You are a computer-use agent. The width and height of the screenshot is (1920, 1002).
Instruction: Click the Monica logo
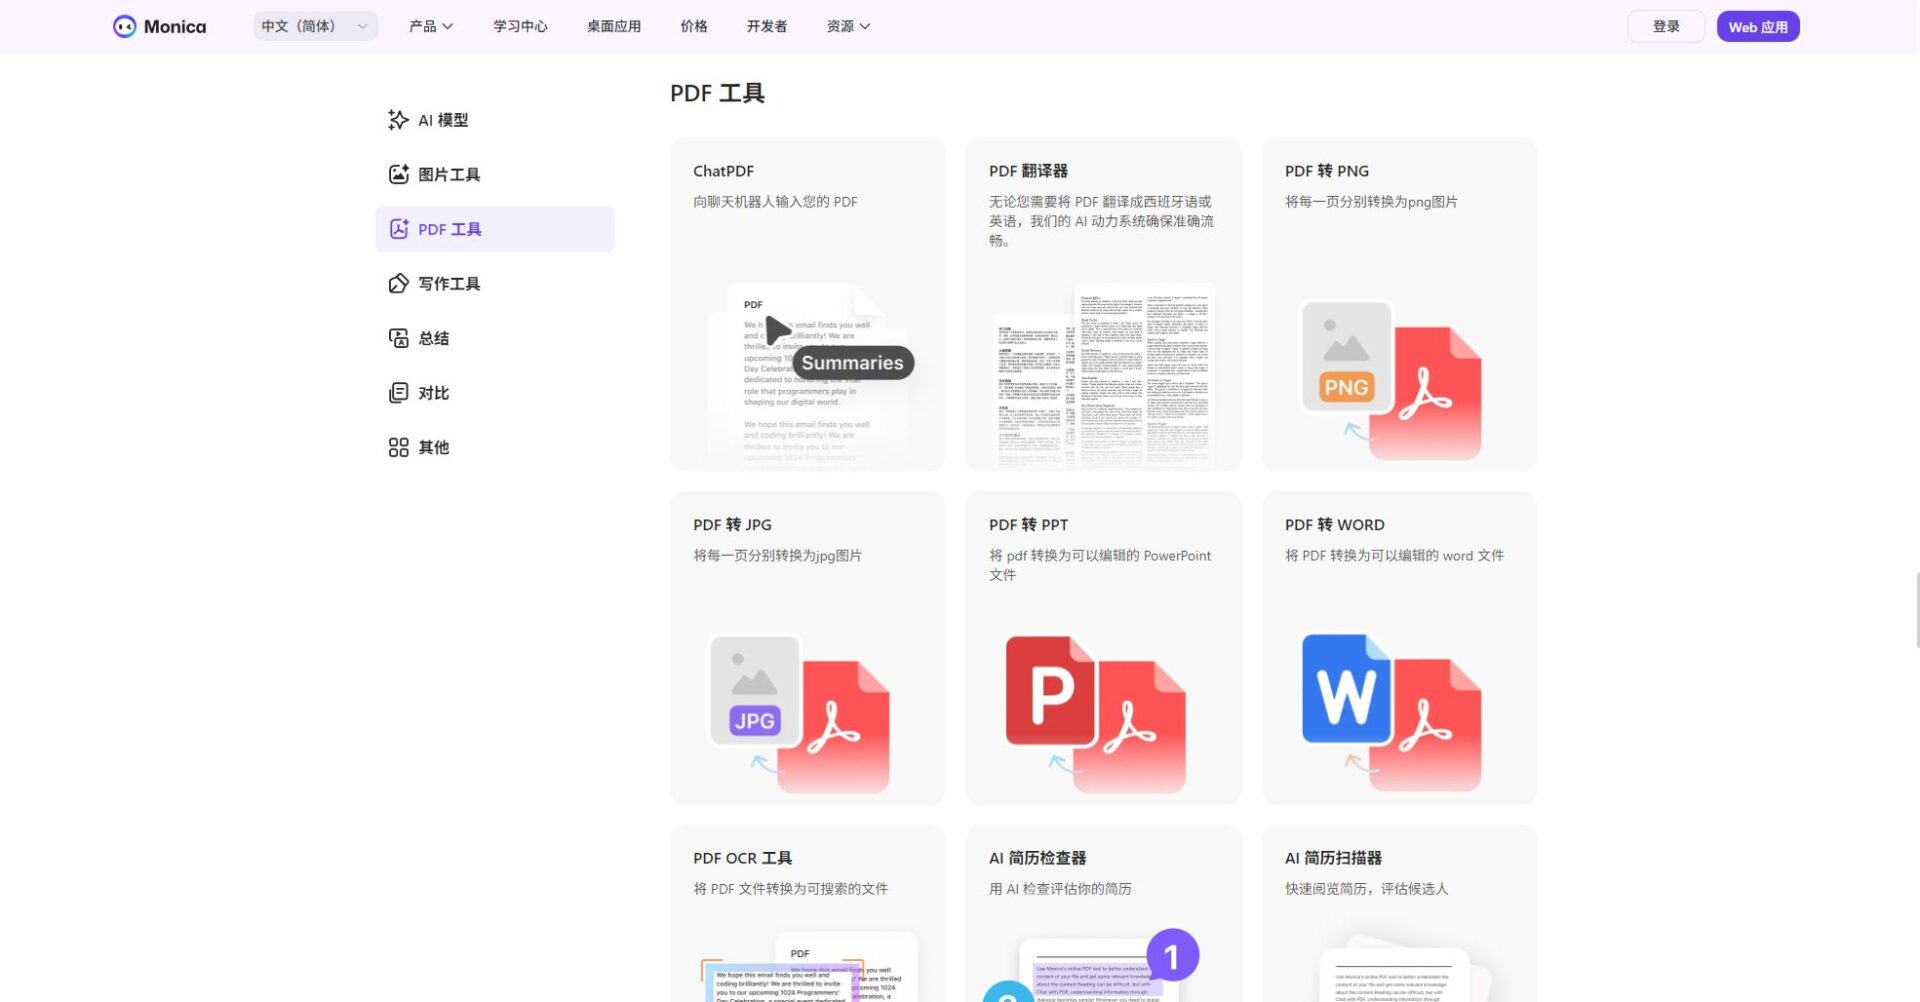coord(160,26)
